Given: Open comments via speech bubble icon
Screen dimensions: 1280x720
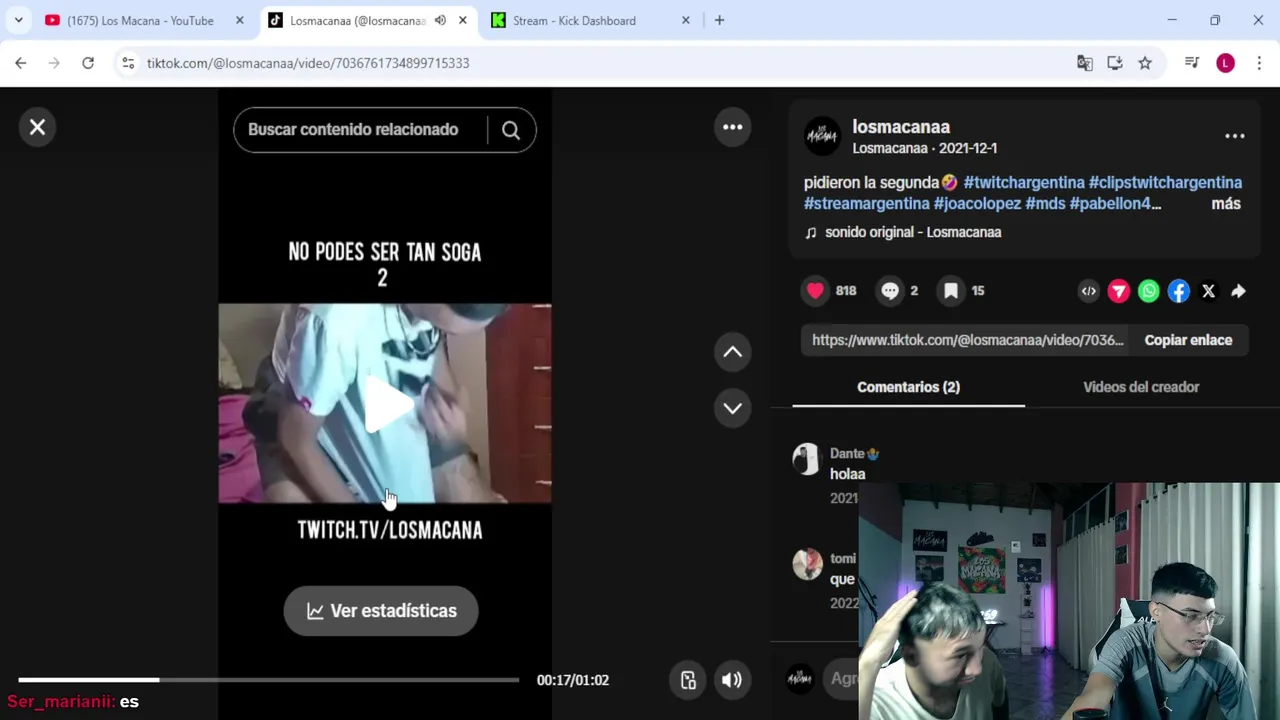Looking at the screenshot, I should tap(890, 291).
